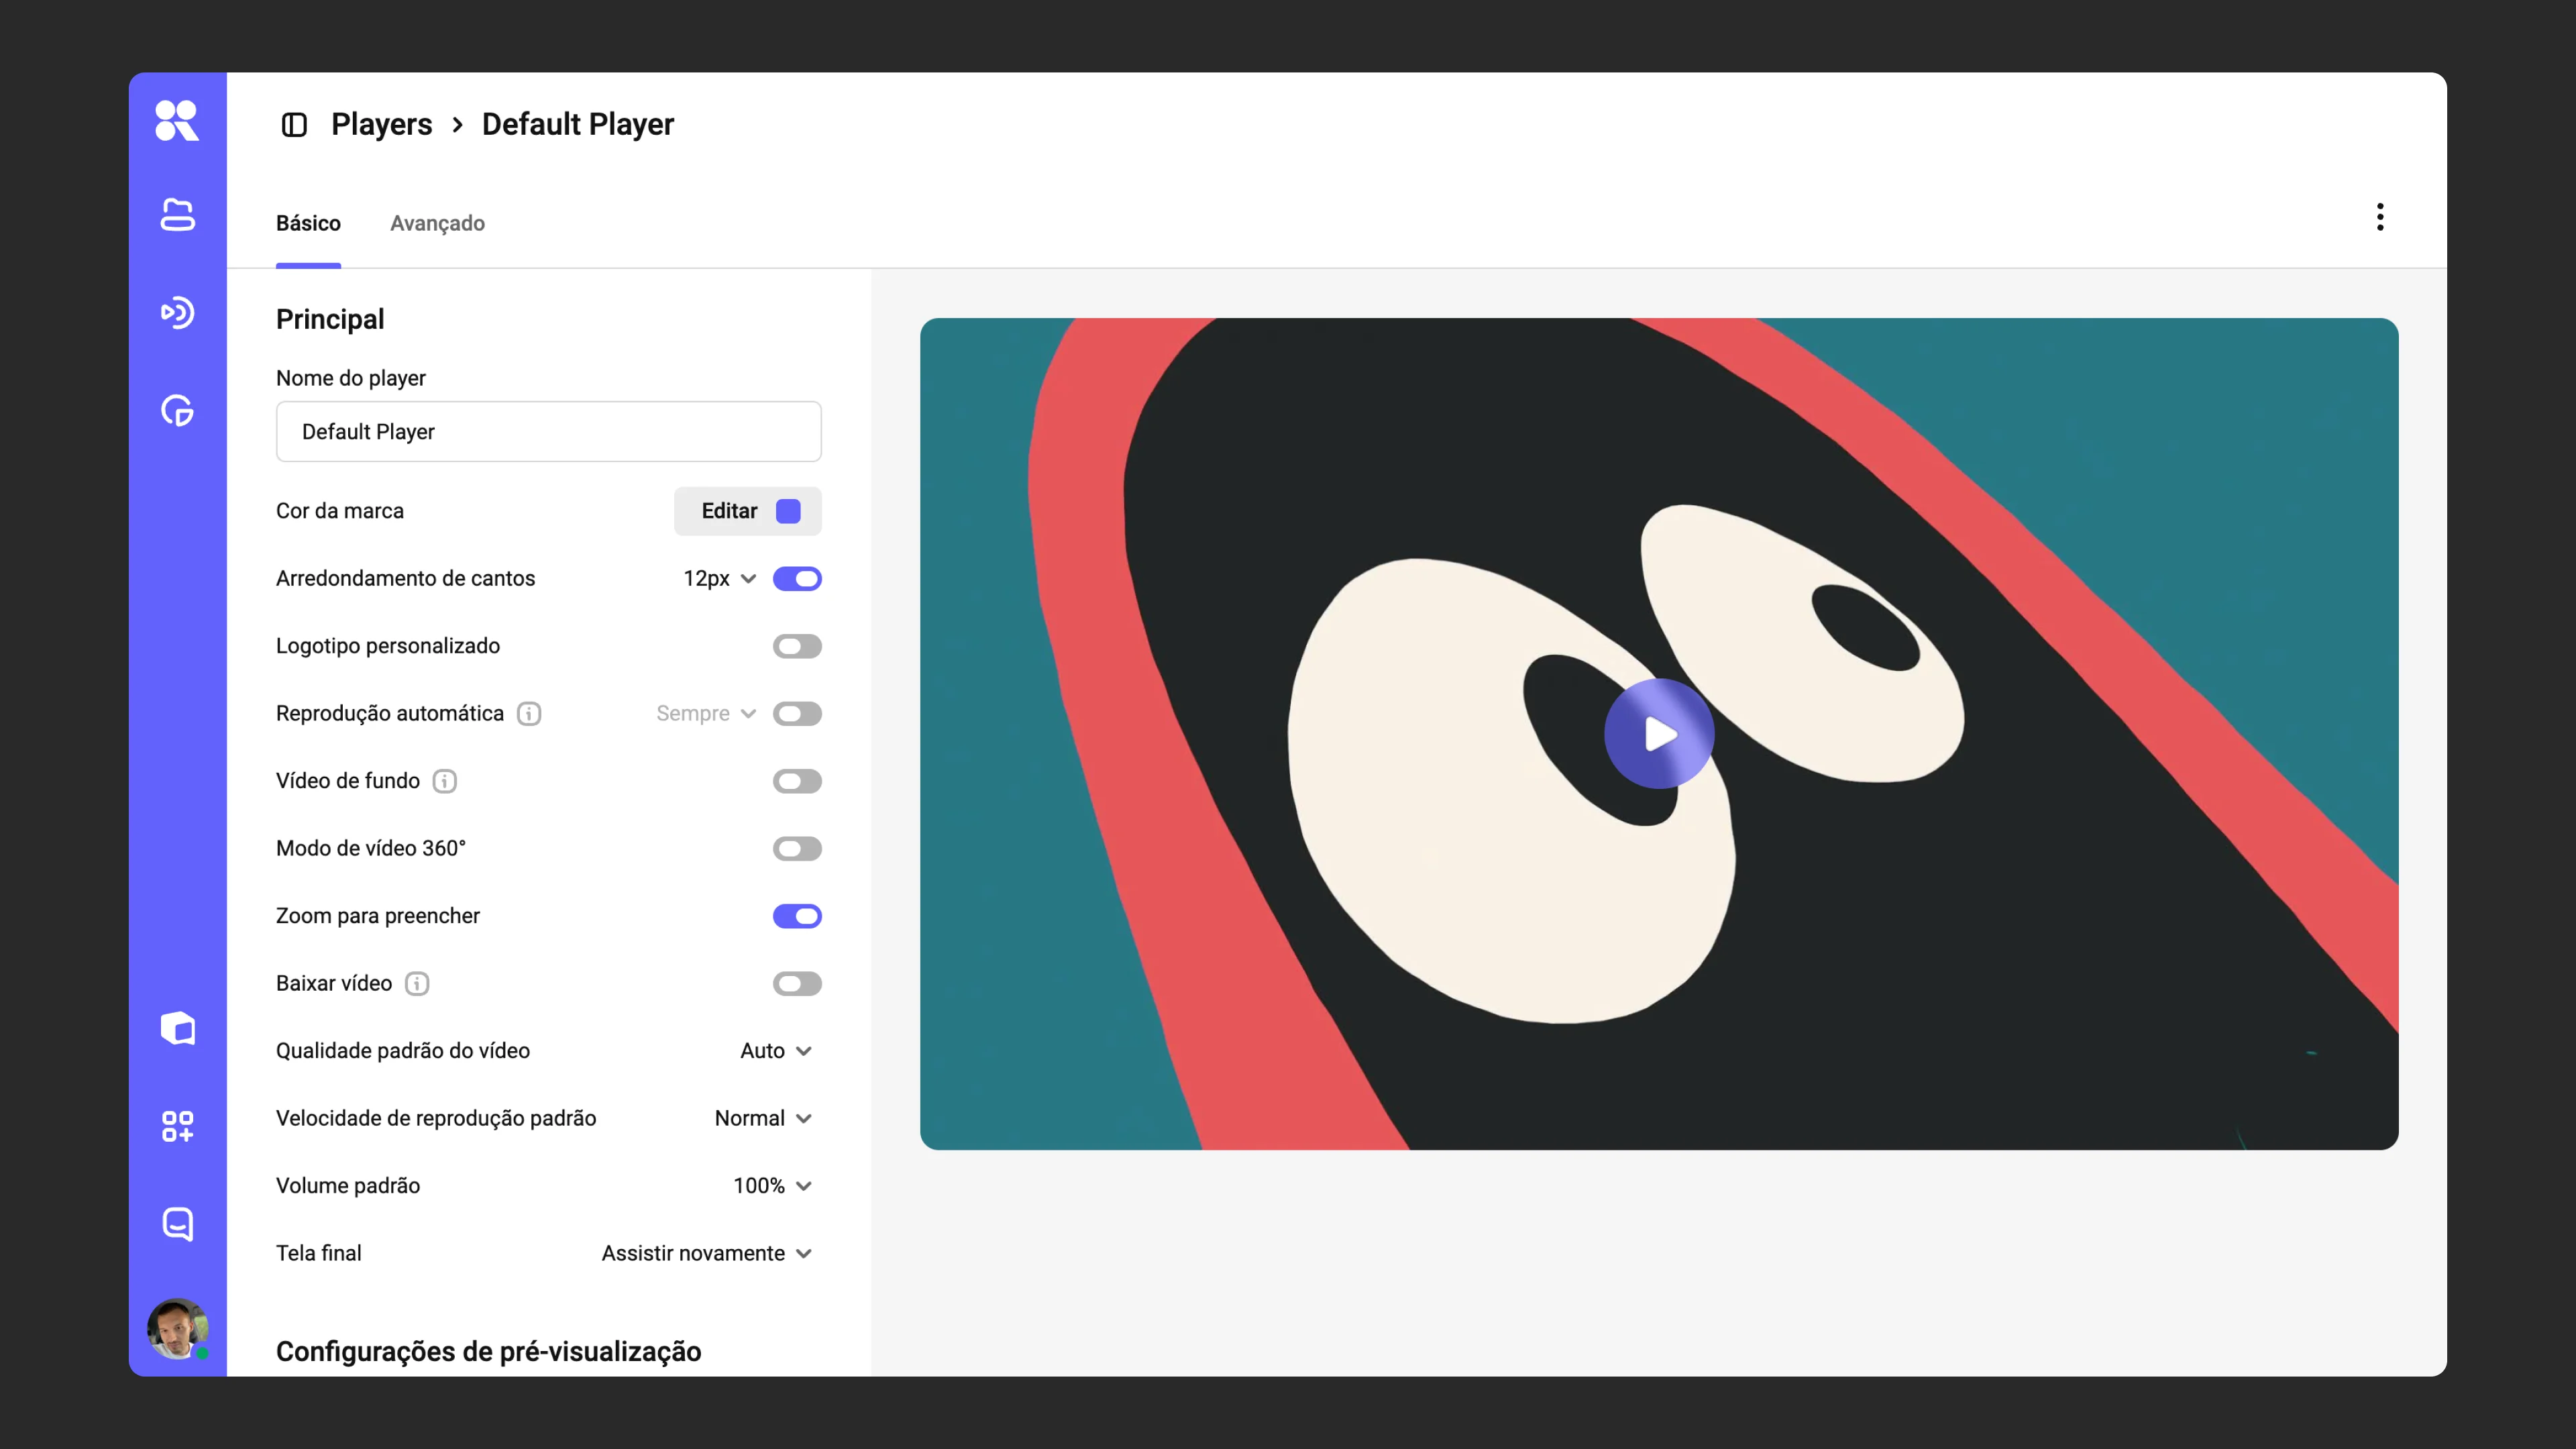Open the add apps grid icon in the sidebar
Screen dimensions: 2576x1449
[x=177, y=1126]
